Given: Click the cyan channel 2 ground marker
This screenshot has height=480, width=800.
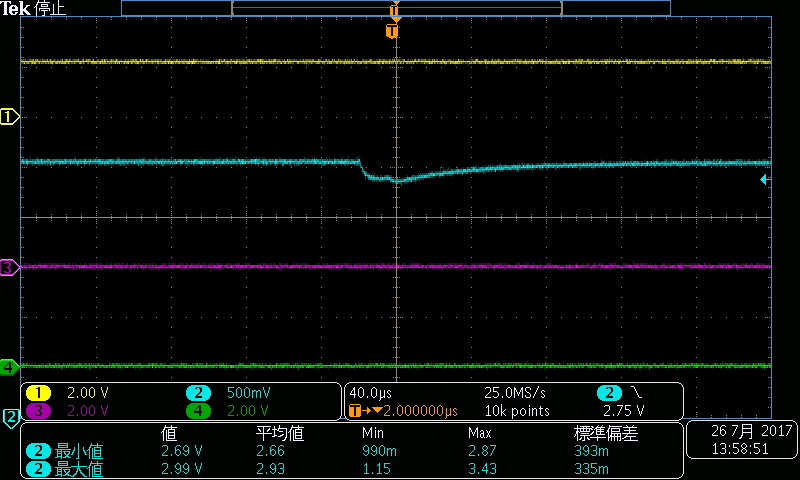Looking at the screenshot, I should (11, 418).
